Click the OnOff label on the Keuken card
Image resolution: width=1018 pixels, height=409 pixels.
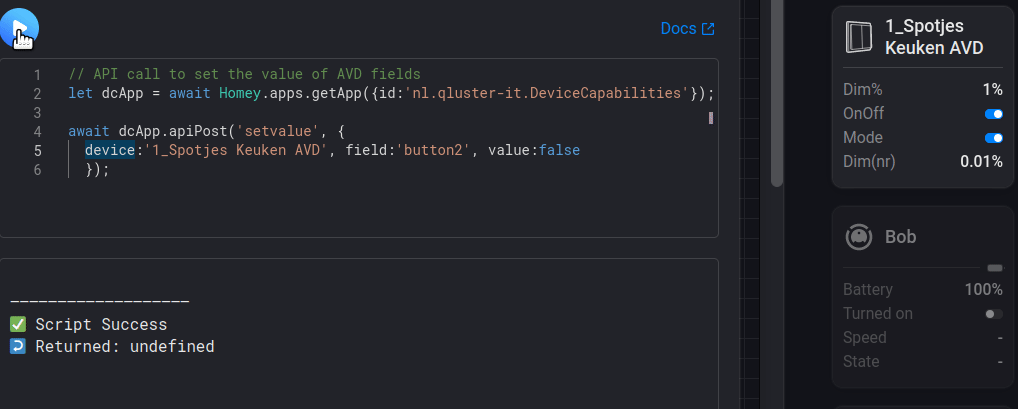(863, 114)
